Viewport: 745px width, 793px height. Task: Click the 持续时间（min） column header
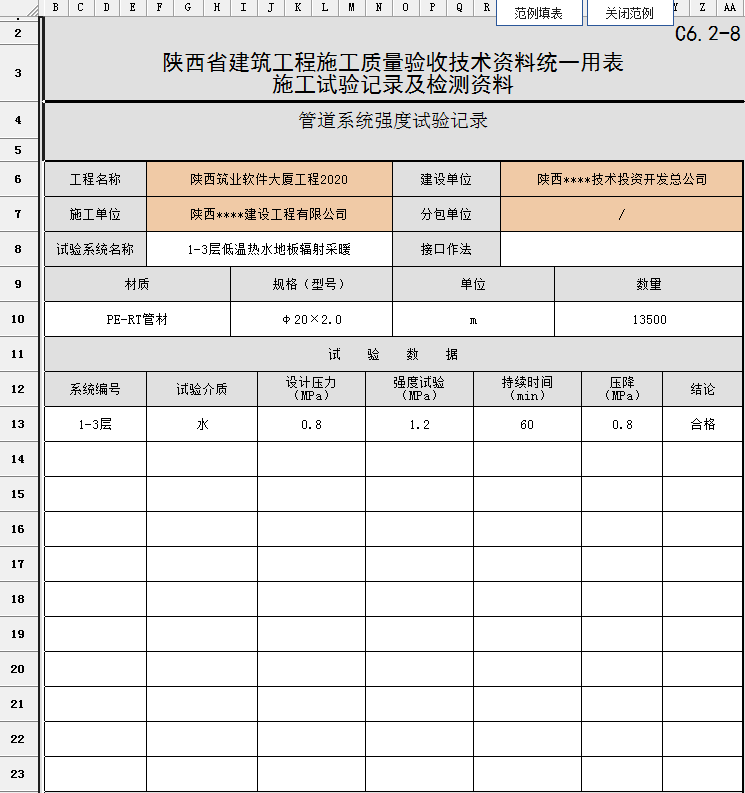coord(527,389)
